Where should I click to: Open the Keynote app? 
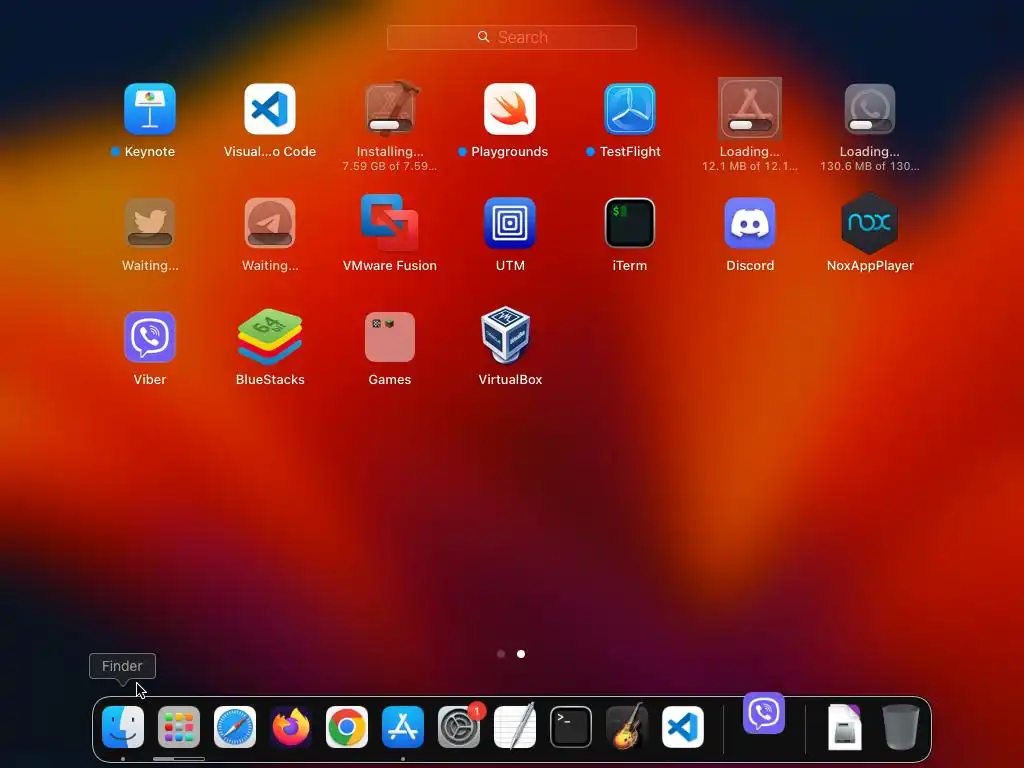pyautogui.click(x=150, y=109)
